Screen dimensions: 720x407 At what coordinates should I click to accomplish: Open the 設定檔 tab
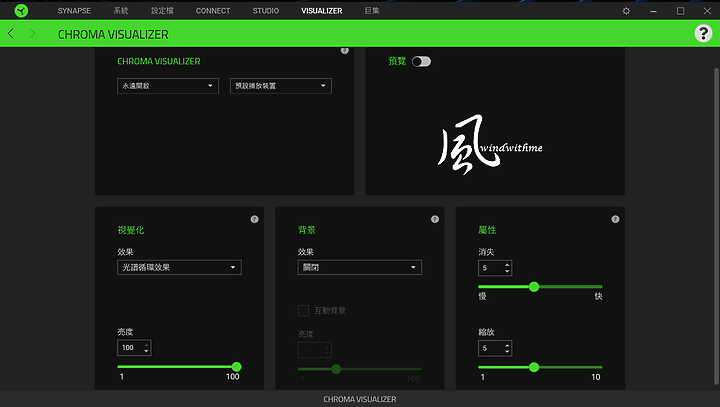(x=162, y=11)
